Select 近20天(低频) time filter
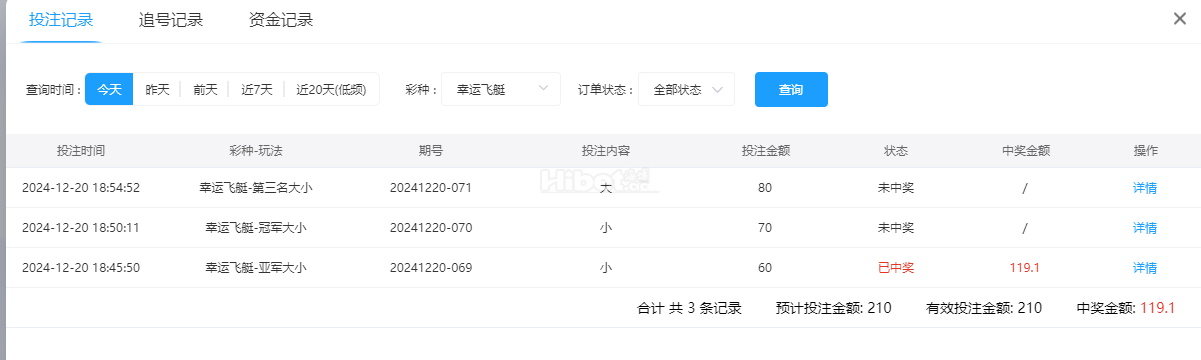Screen dimensions: 1201x360 point(332,89)
